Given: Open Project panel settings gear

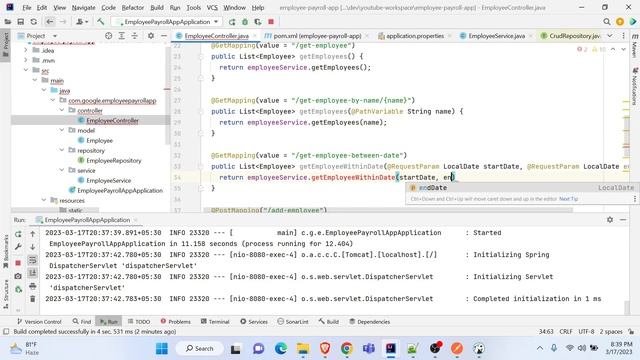Looking at the screenshot, I should (x=151, y=36).
